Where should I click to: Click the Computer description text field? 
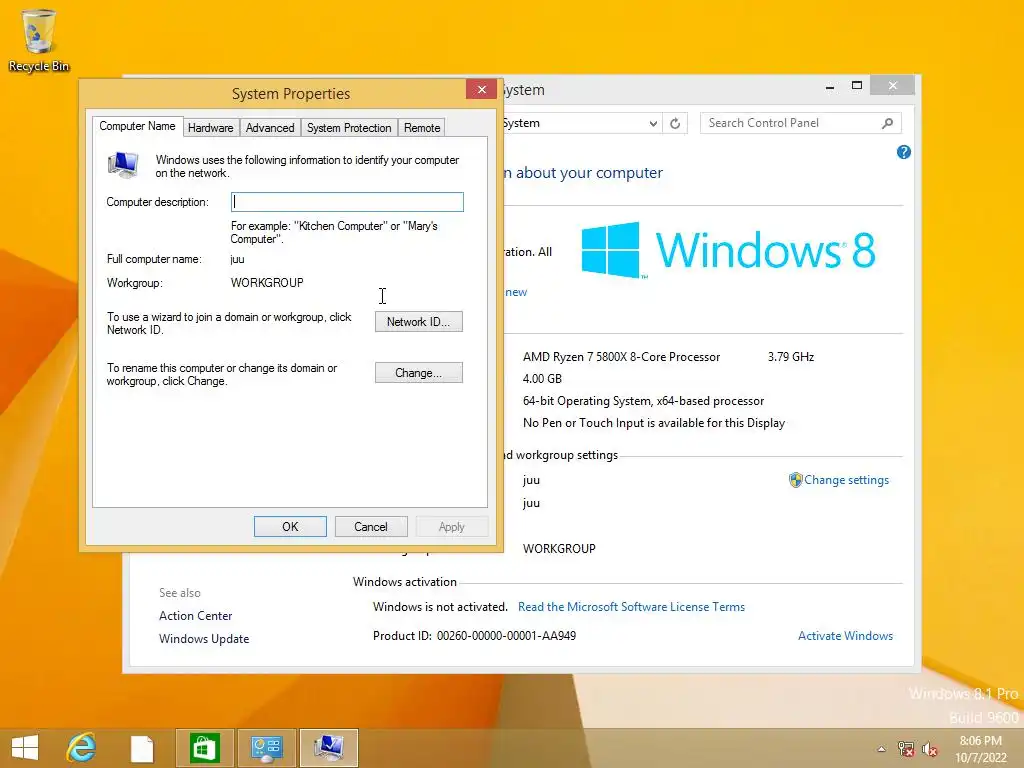click(347, 202)
